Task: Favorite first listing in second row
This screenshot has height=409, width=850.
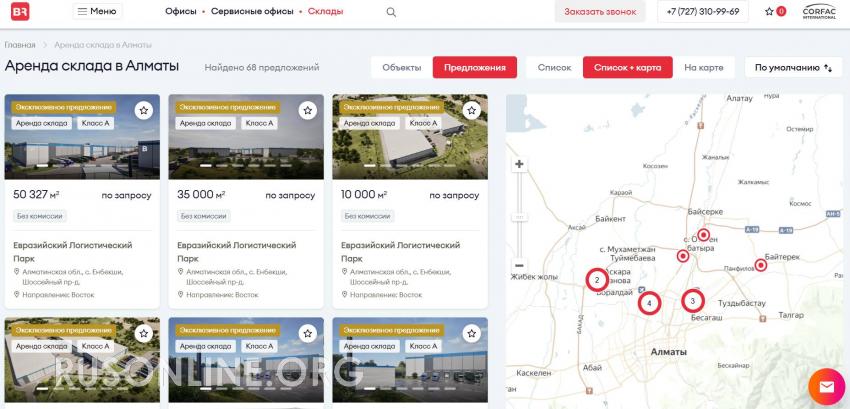Action: pyautogui.click(x=144, y=334)
